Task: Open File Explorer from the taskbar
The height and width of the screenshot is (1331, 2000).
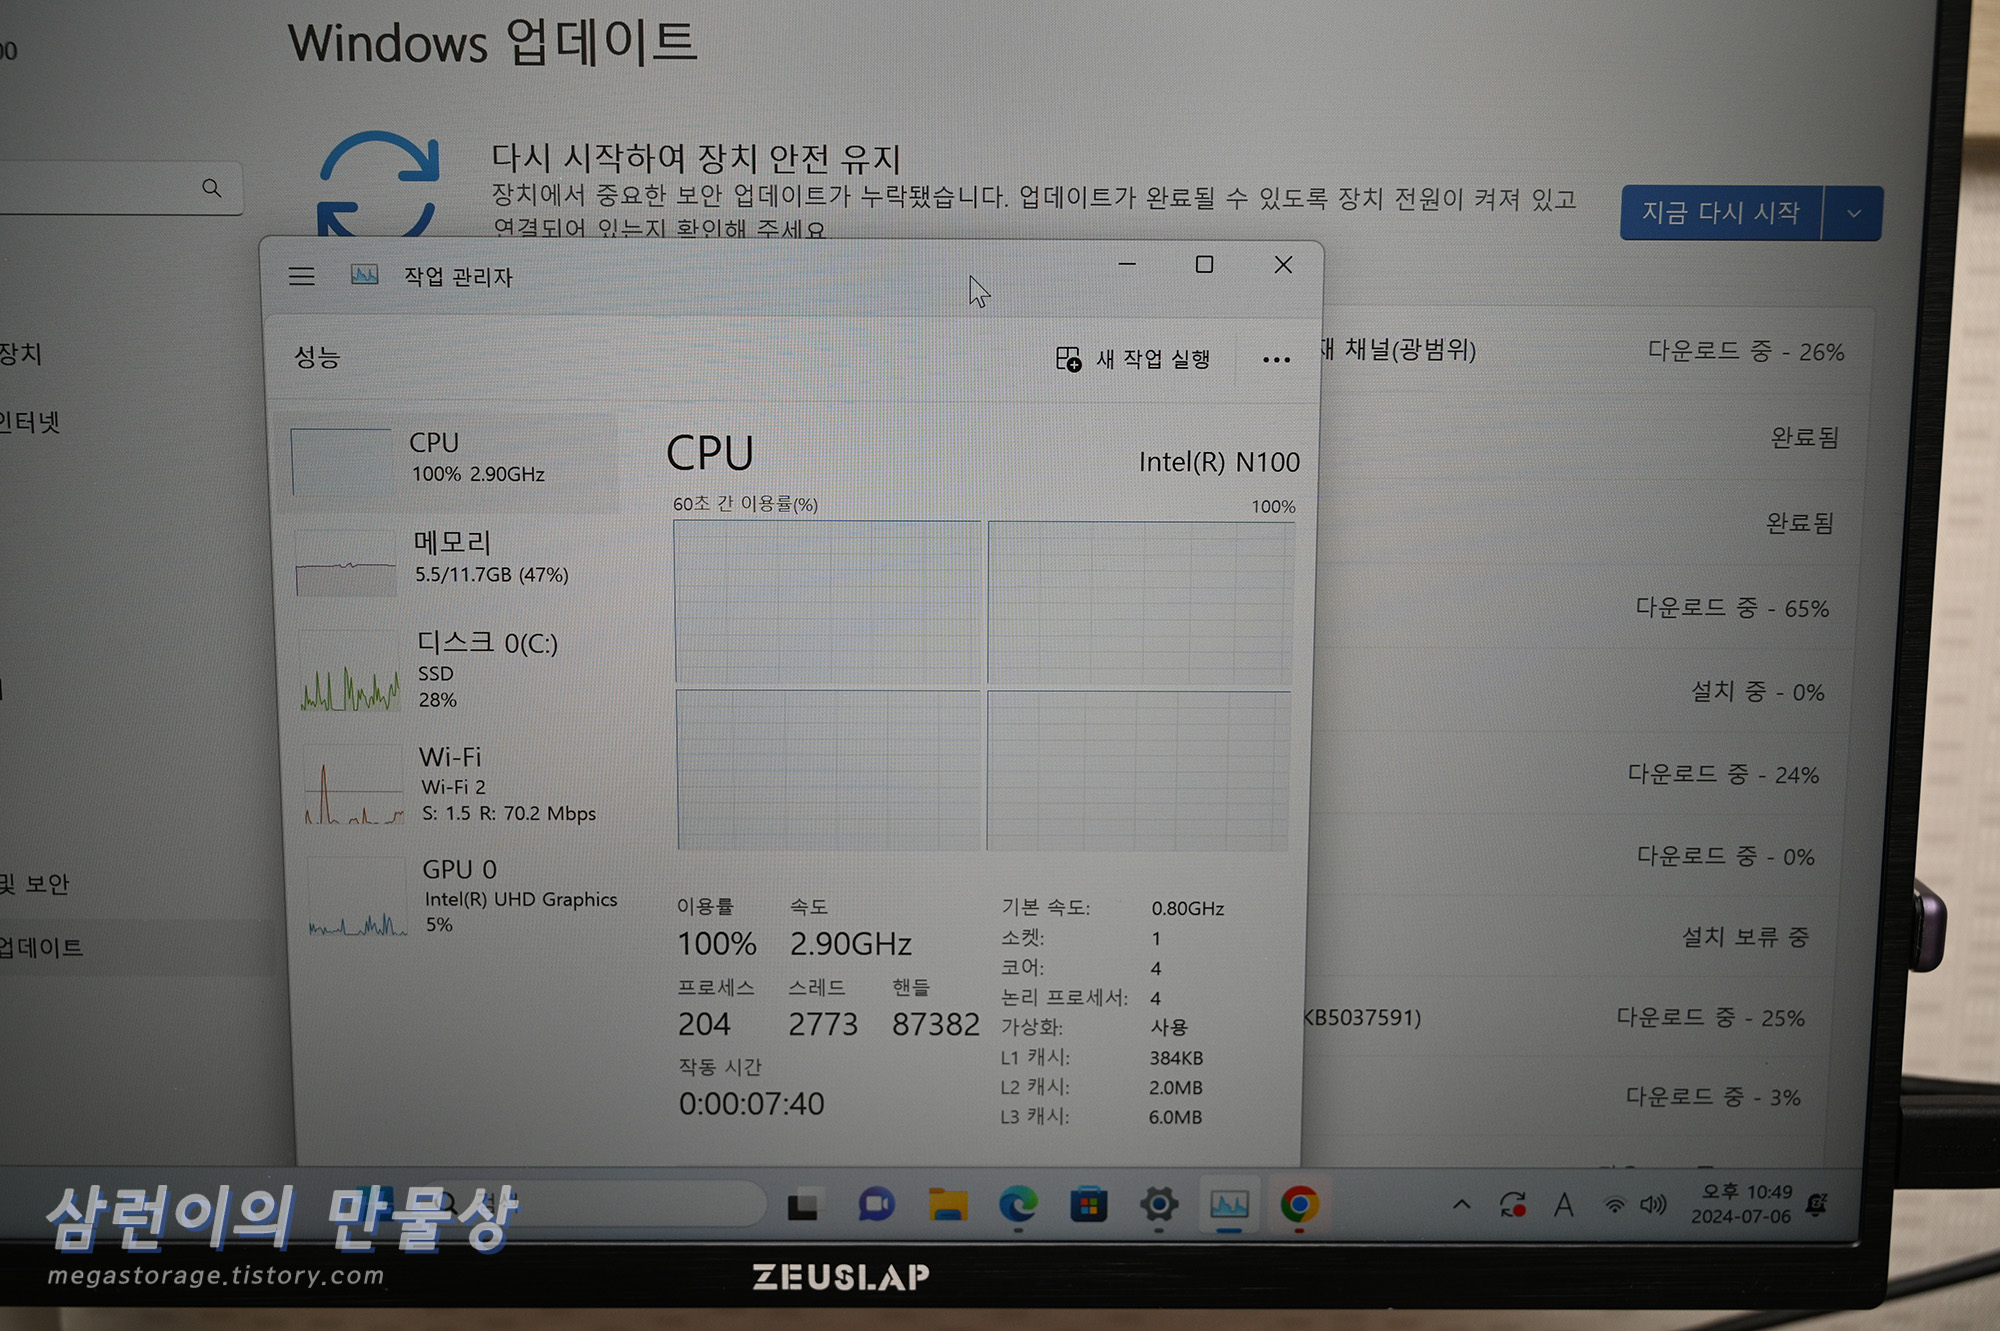Action: 947,1205
